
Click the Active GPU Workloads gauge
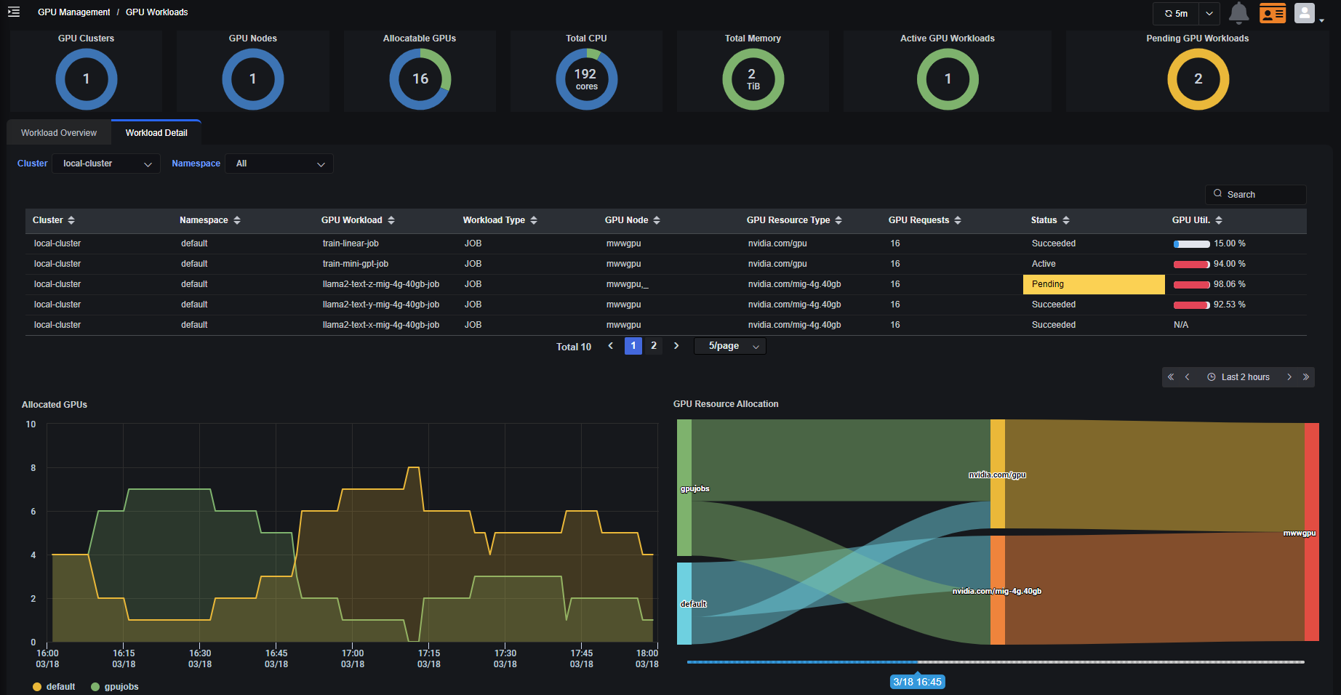(x=948, y=79)
